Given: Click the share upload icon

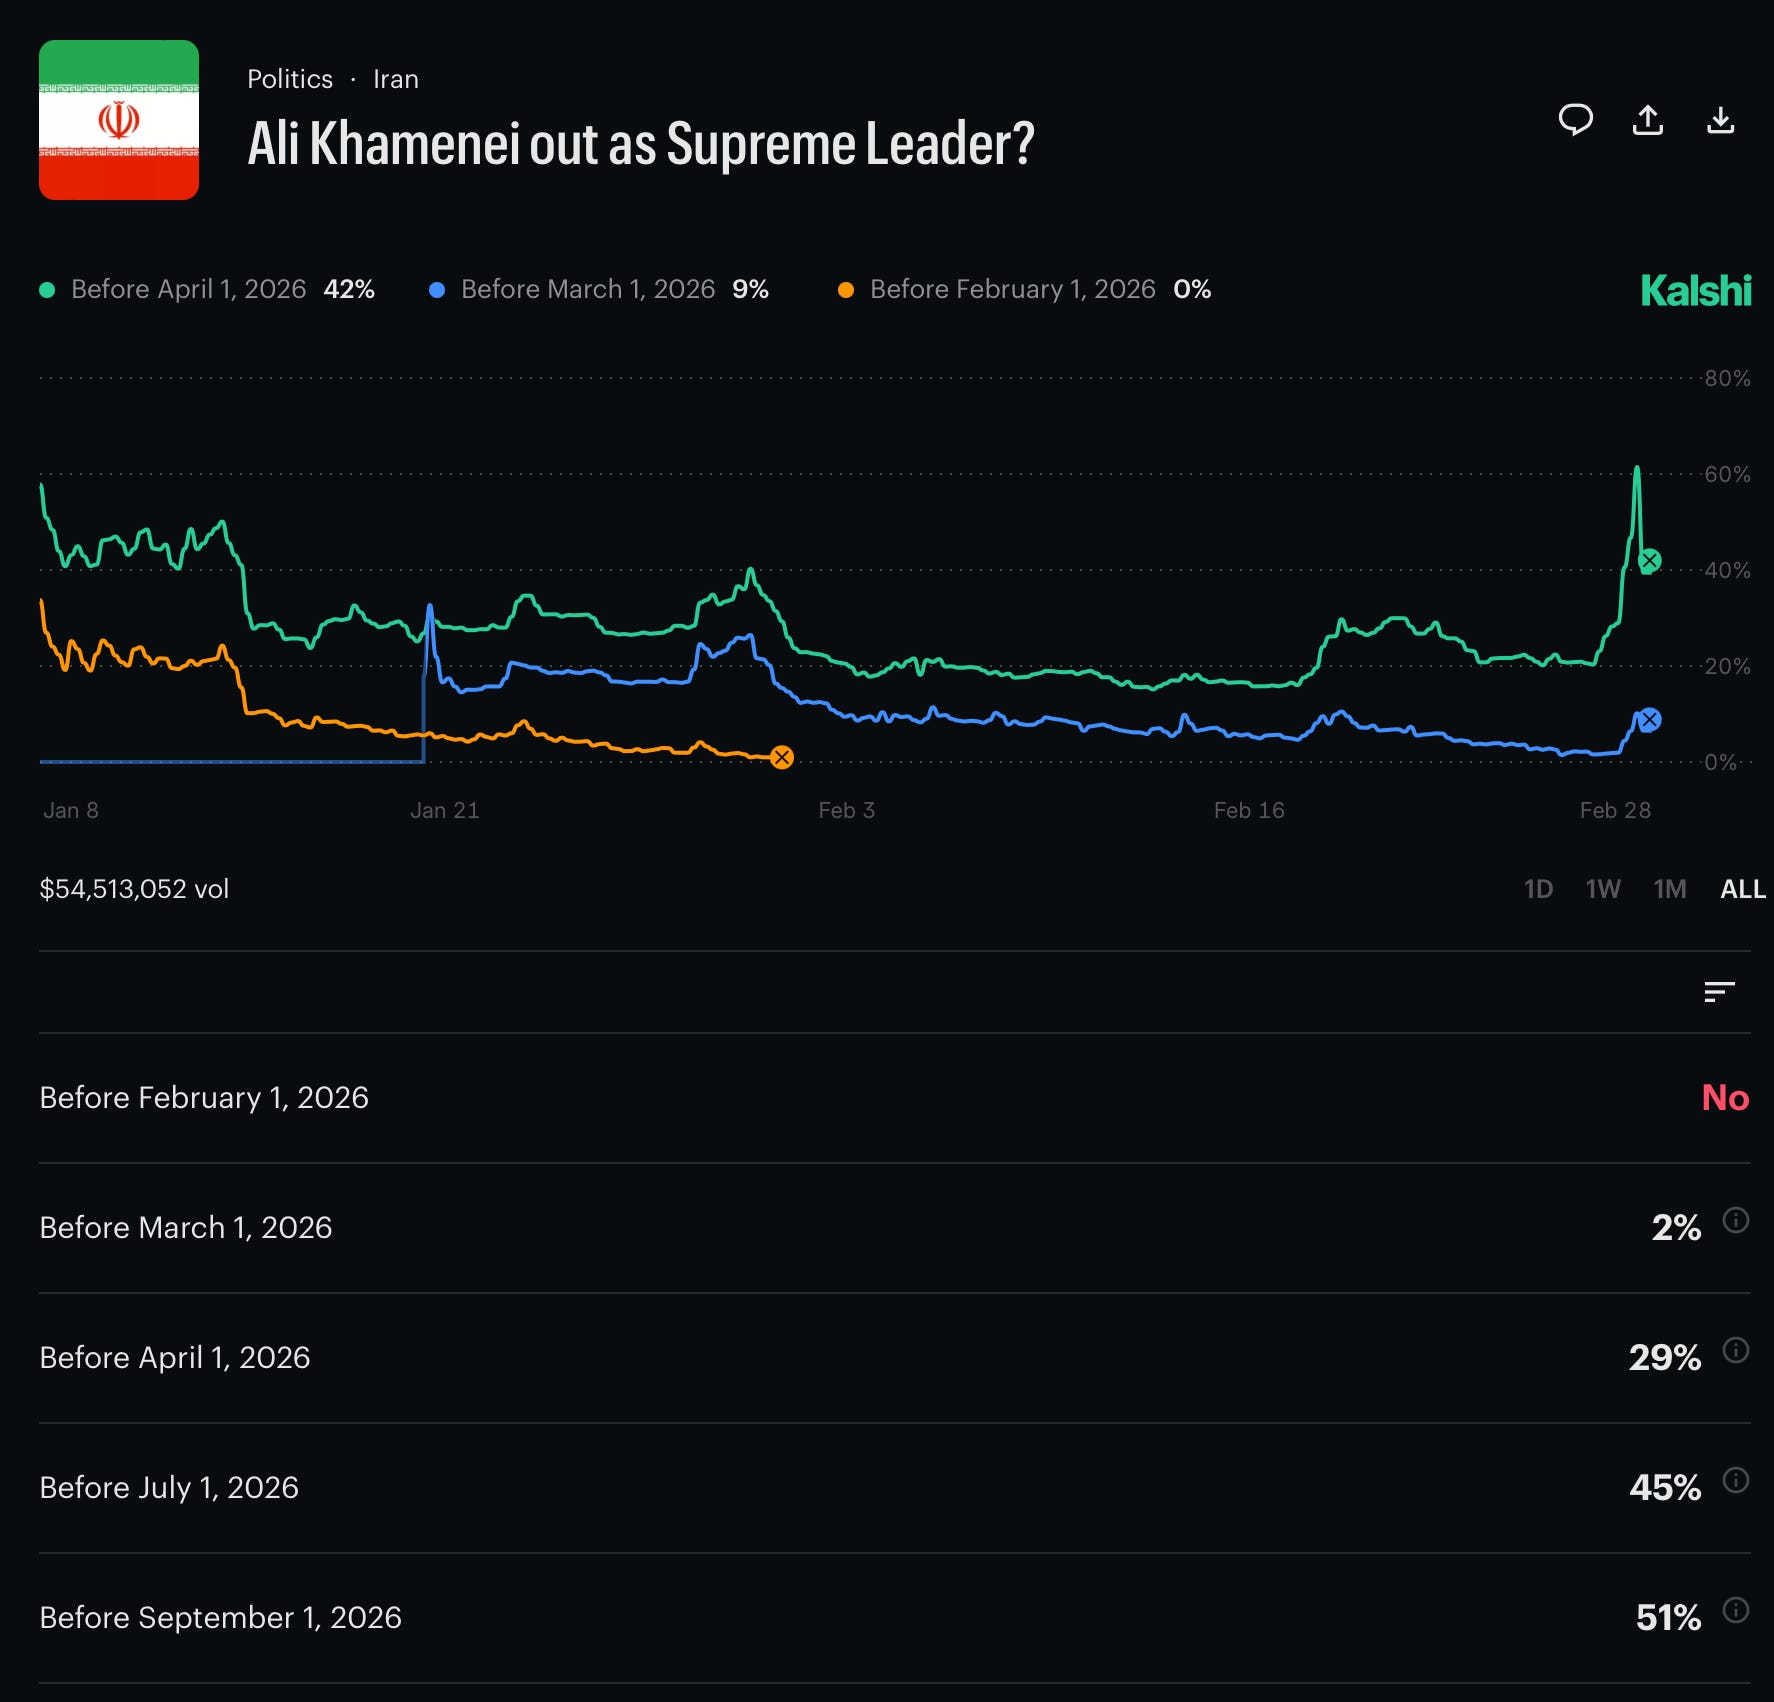Looking at the screenshot, I should point(1647,120).
